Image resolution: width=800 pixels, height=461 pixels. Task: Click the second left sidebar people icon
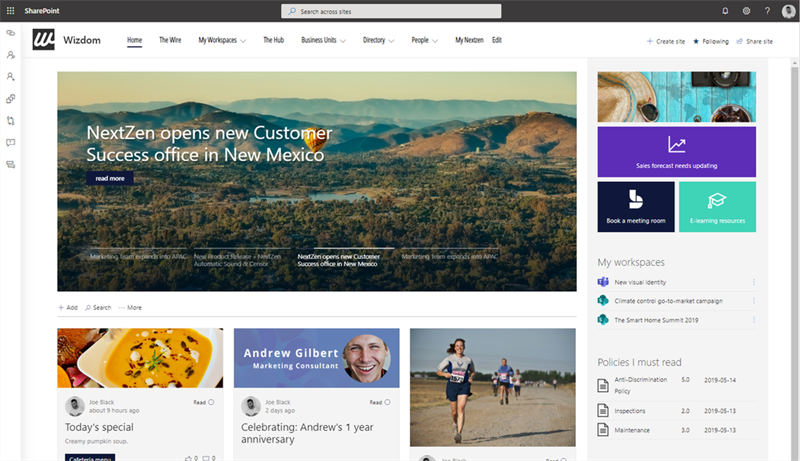point(10,55)
